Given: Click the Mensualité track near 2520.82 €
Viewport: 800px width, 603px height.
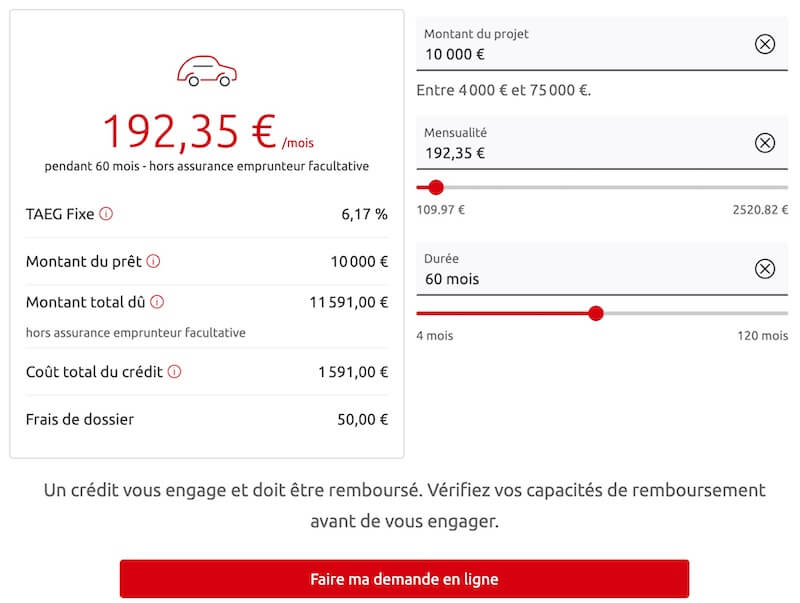Looking at the screenshot, I should click(775, 187).
